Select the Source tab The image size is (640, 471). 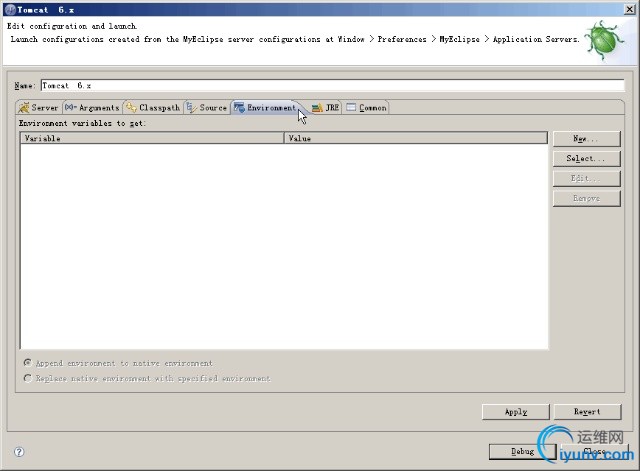click(x=207, y=107)
